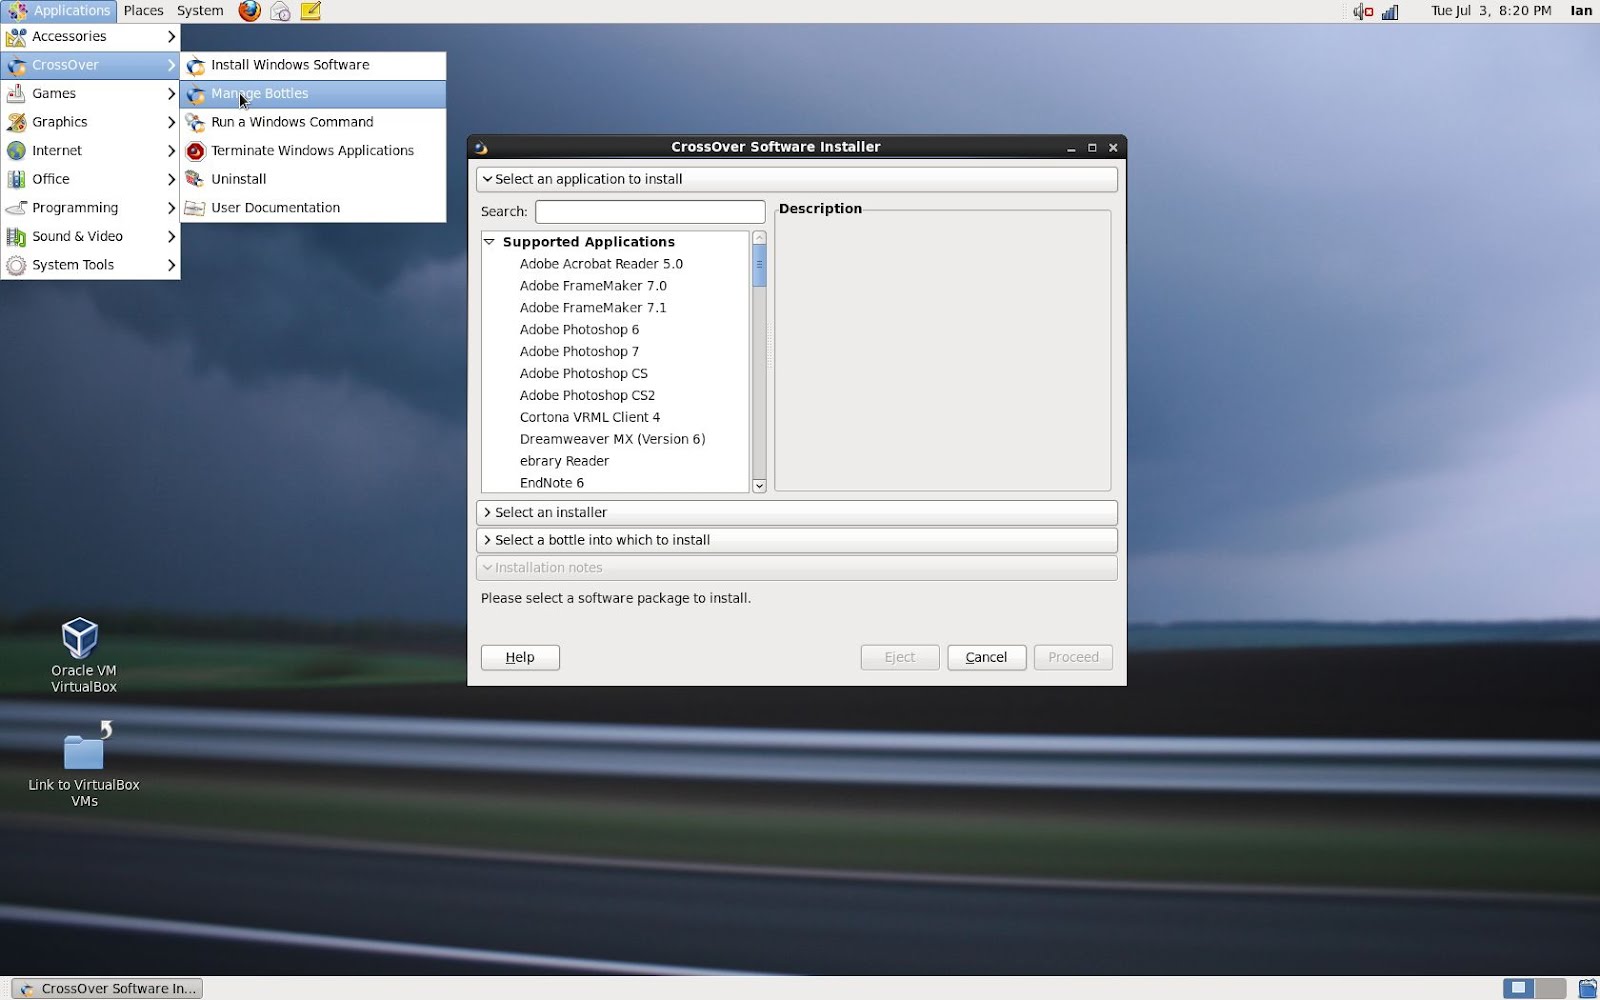Open the Places menu
The image size is (1600, 1000).
pyautogui.click(x=143, y=11)
